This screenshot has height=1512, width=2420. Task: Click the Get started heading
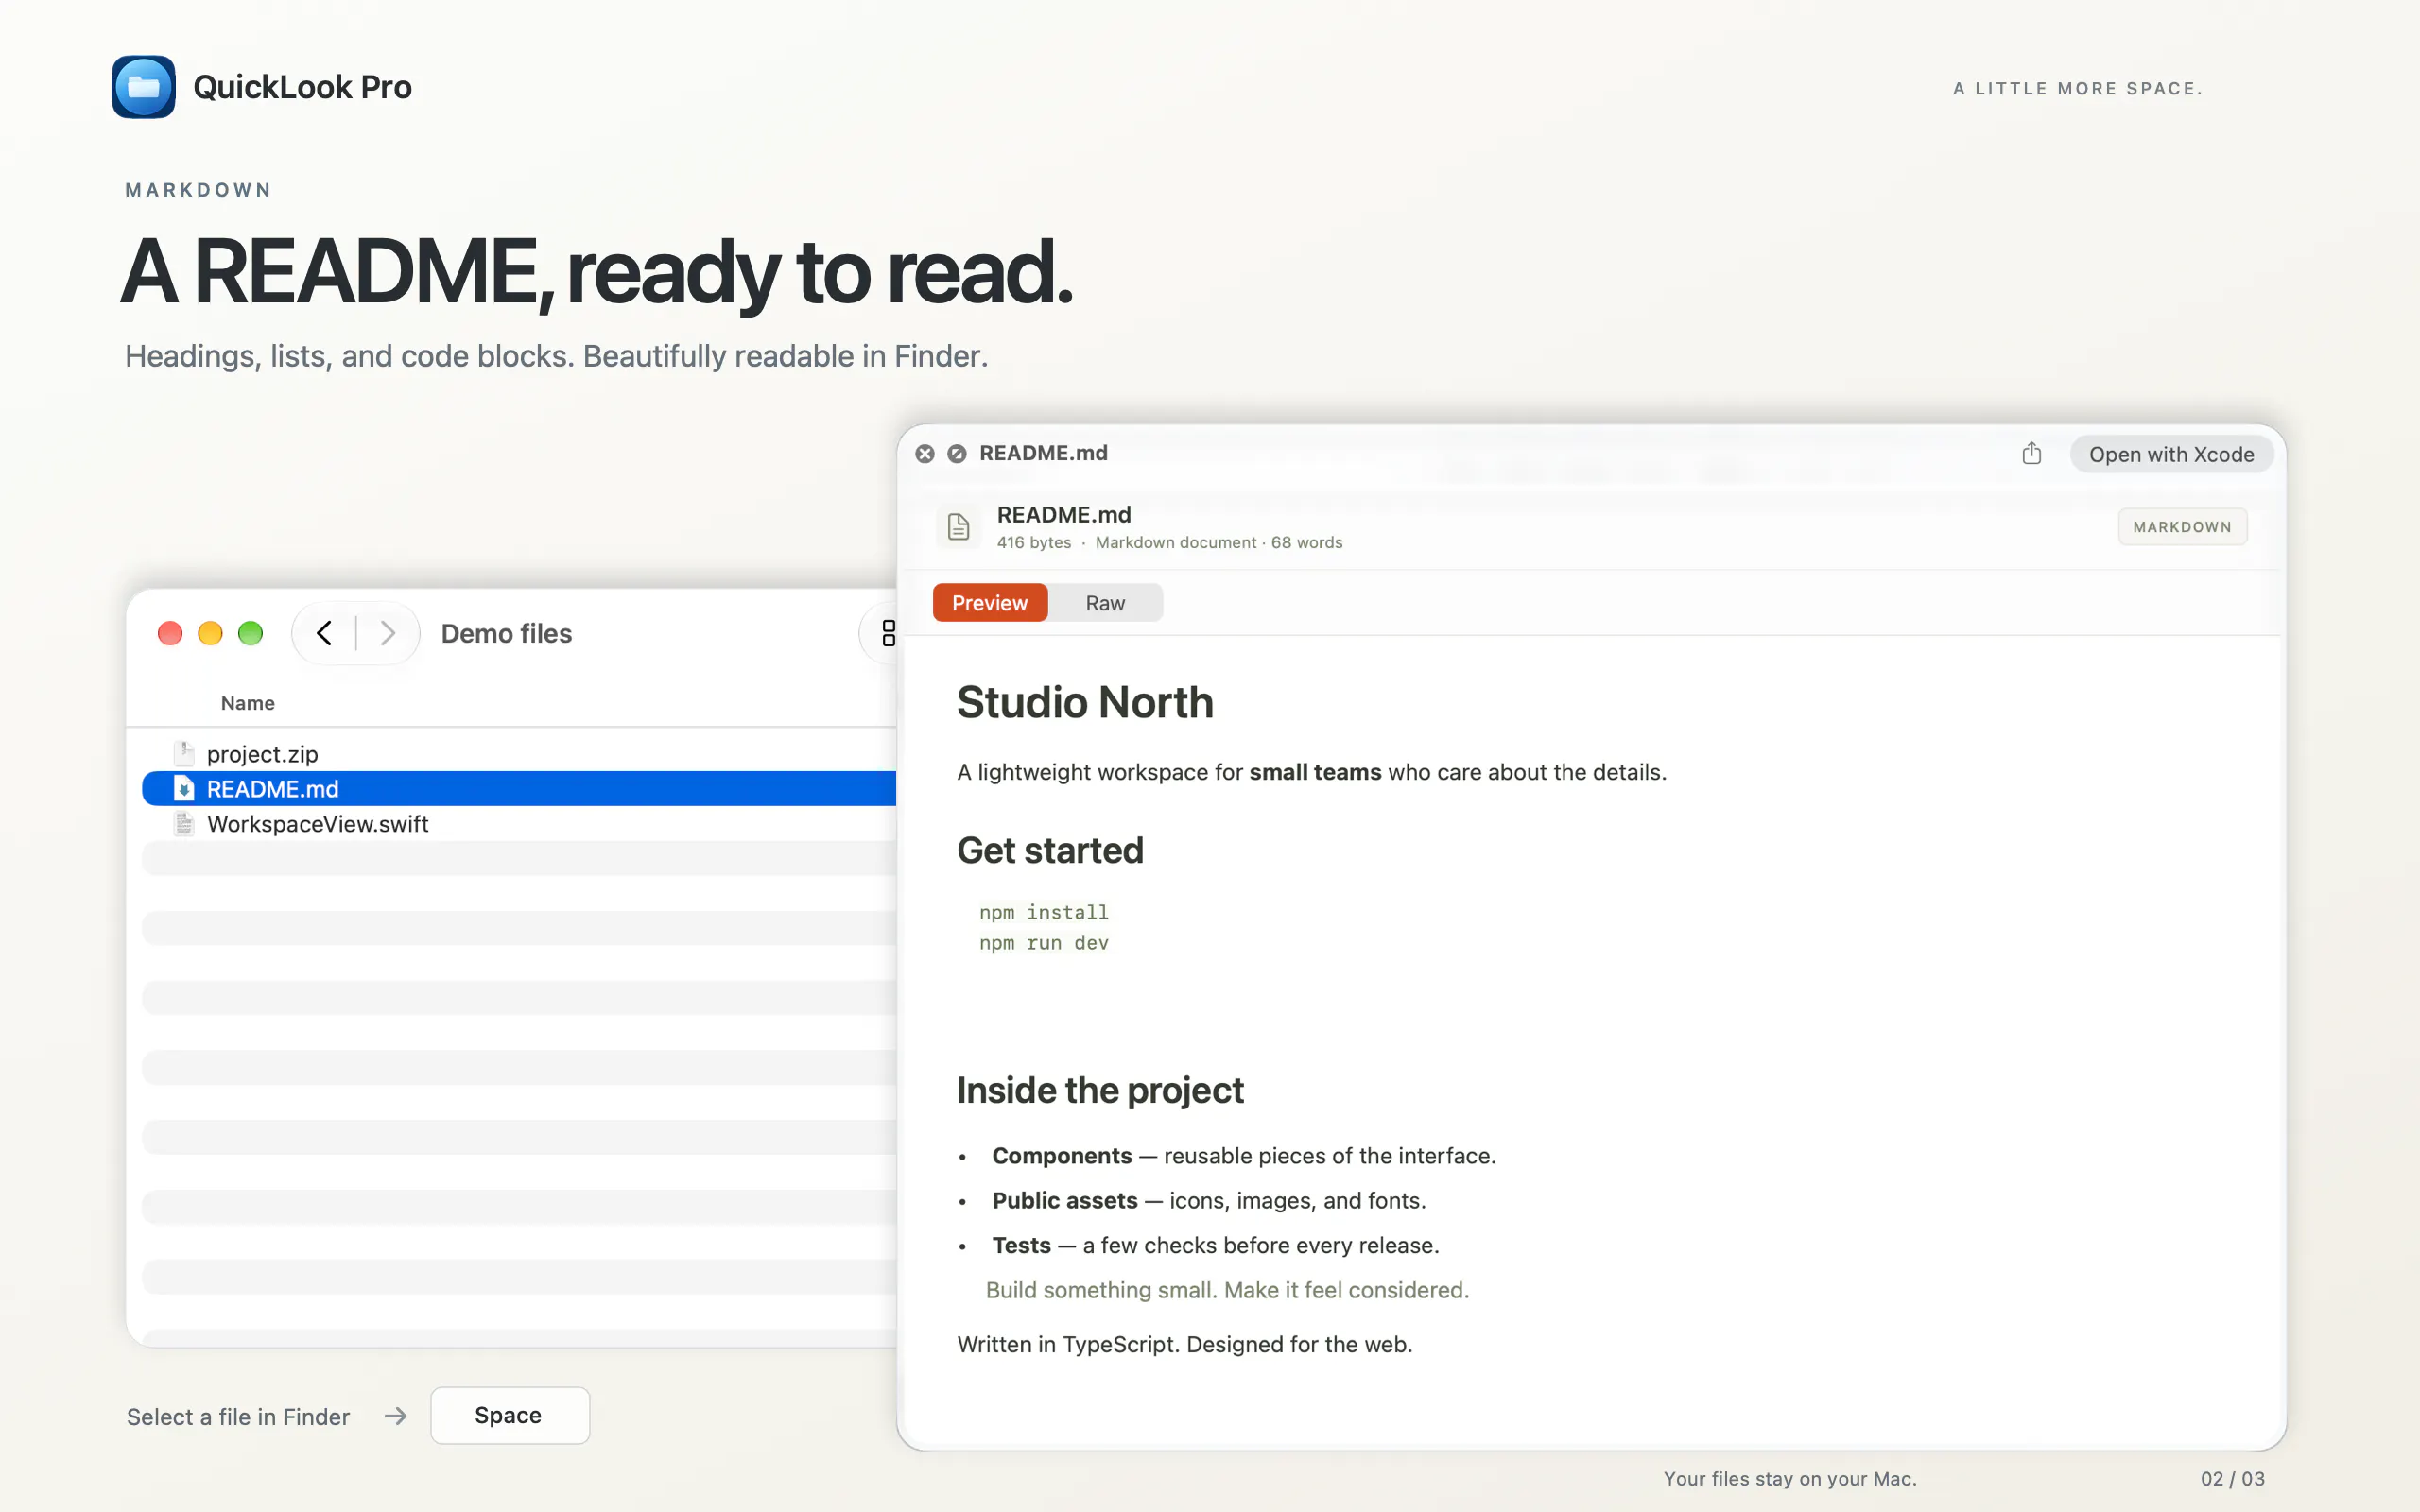[x=1050, y=850]
